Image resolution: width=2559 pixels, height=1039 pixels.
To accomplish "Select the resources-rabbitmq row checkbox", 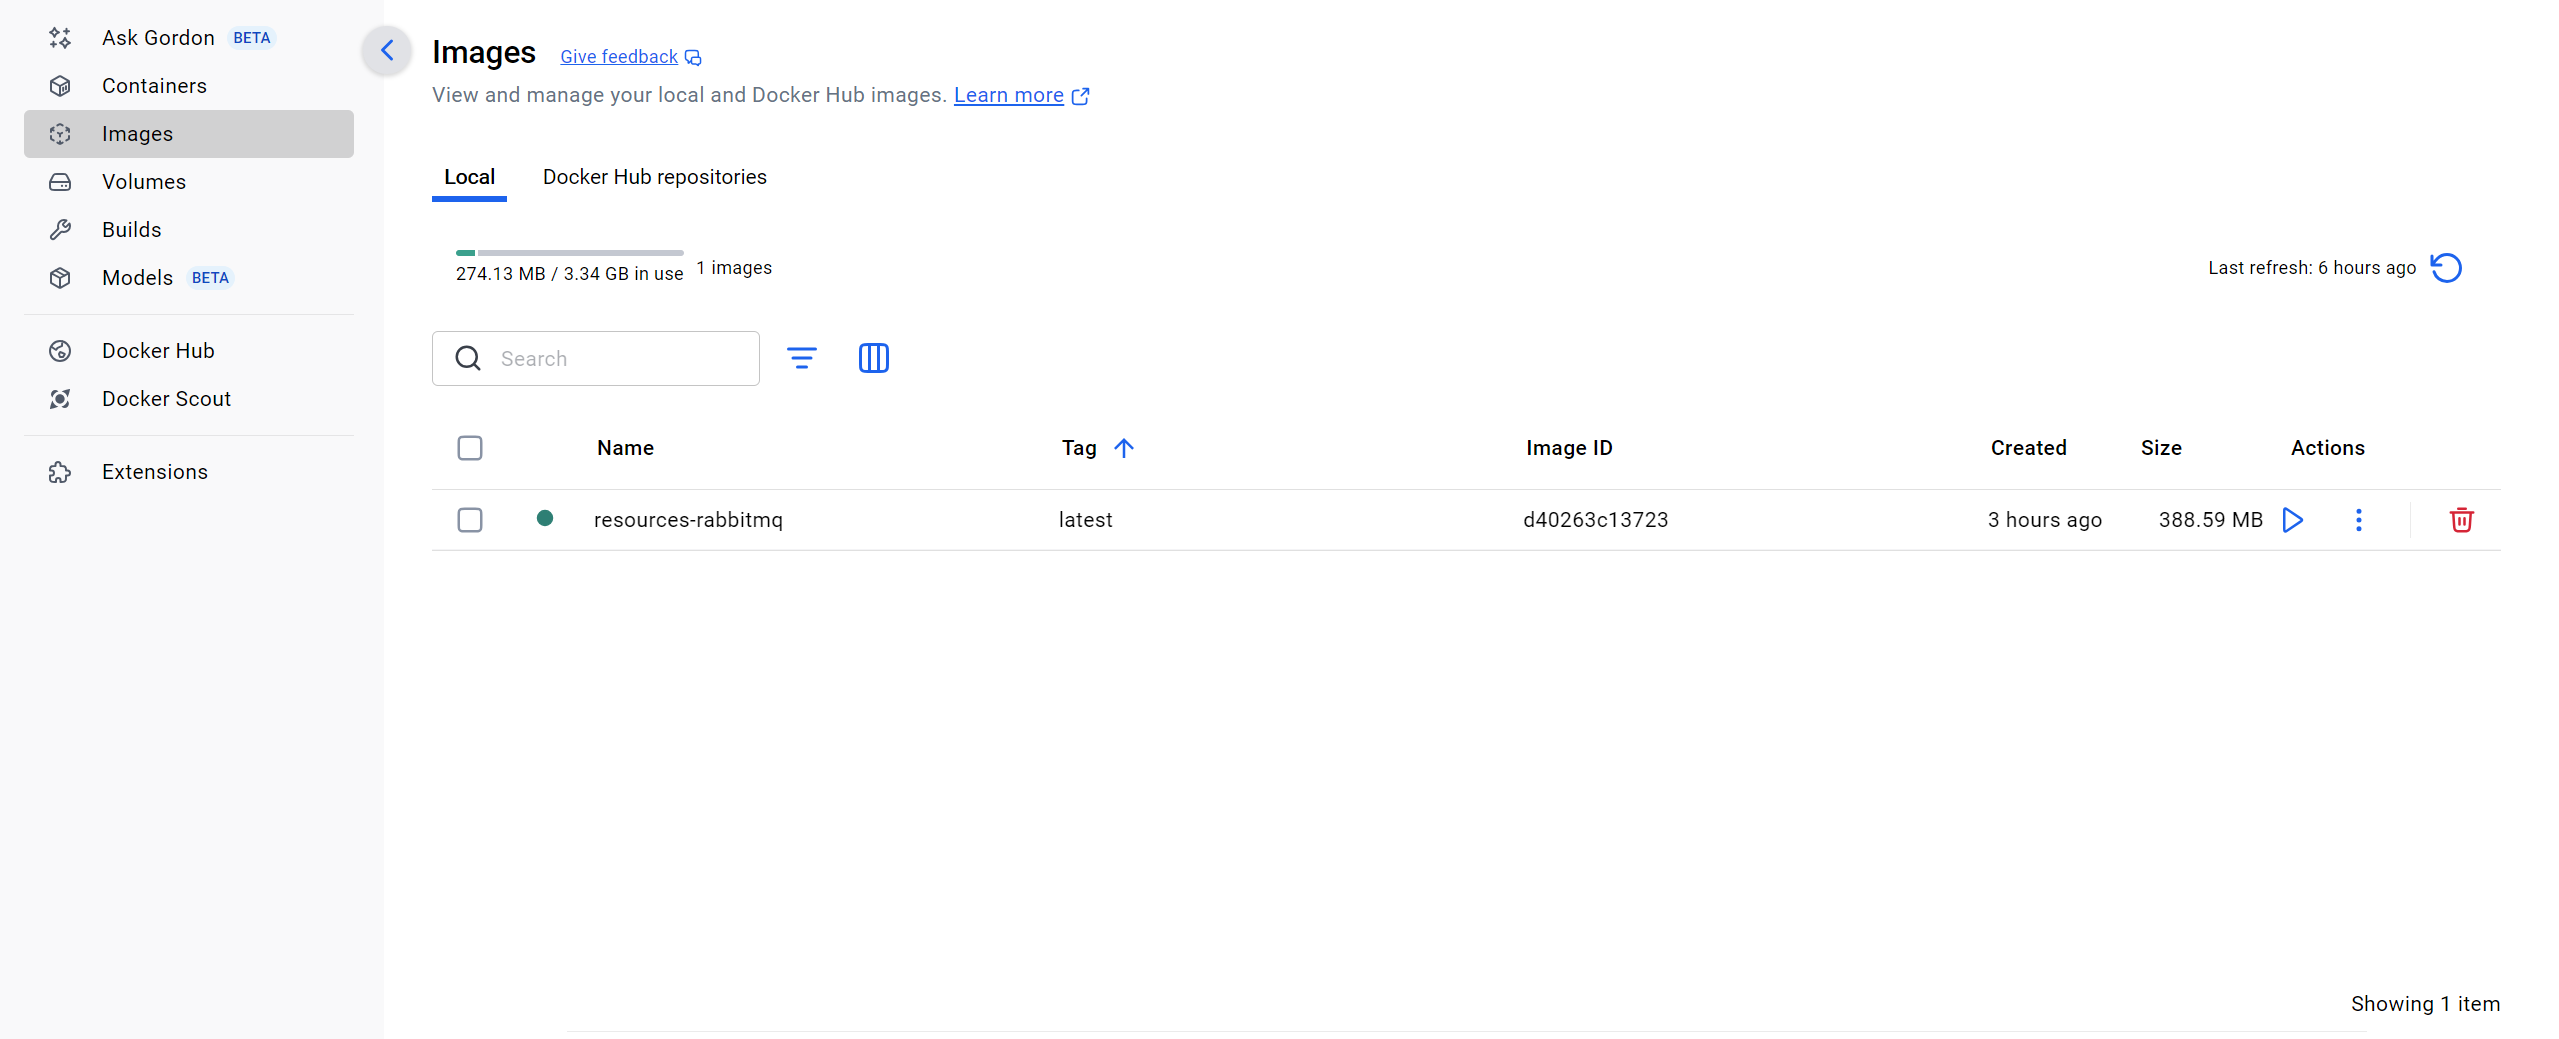I will (470, 520).
